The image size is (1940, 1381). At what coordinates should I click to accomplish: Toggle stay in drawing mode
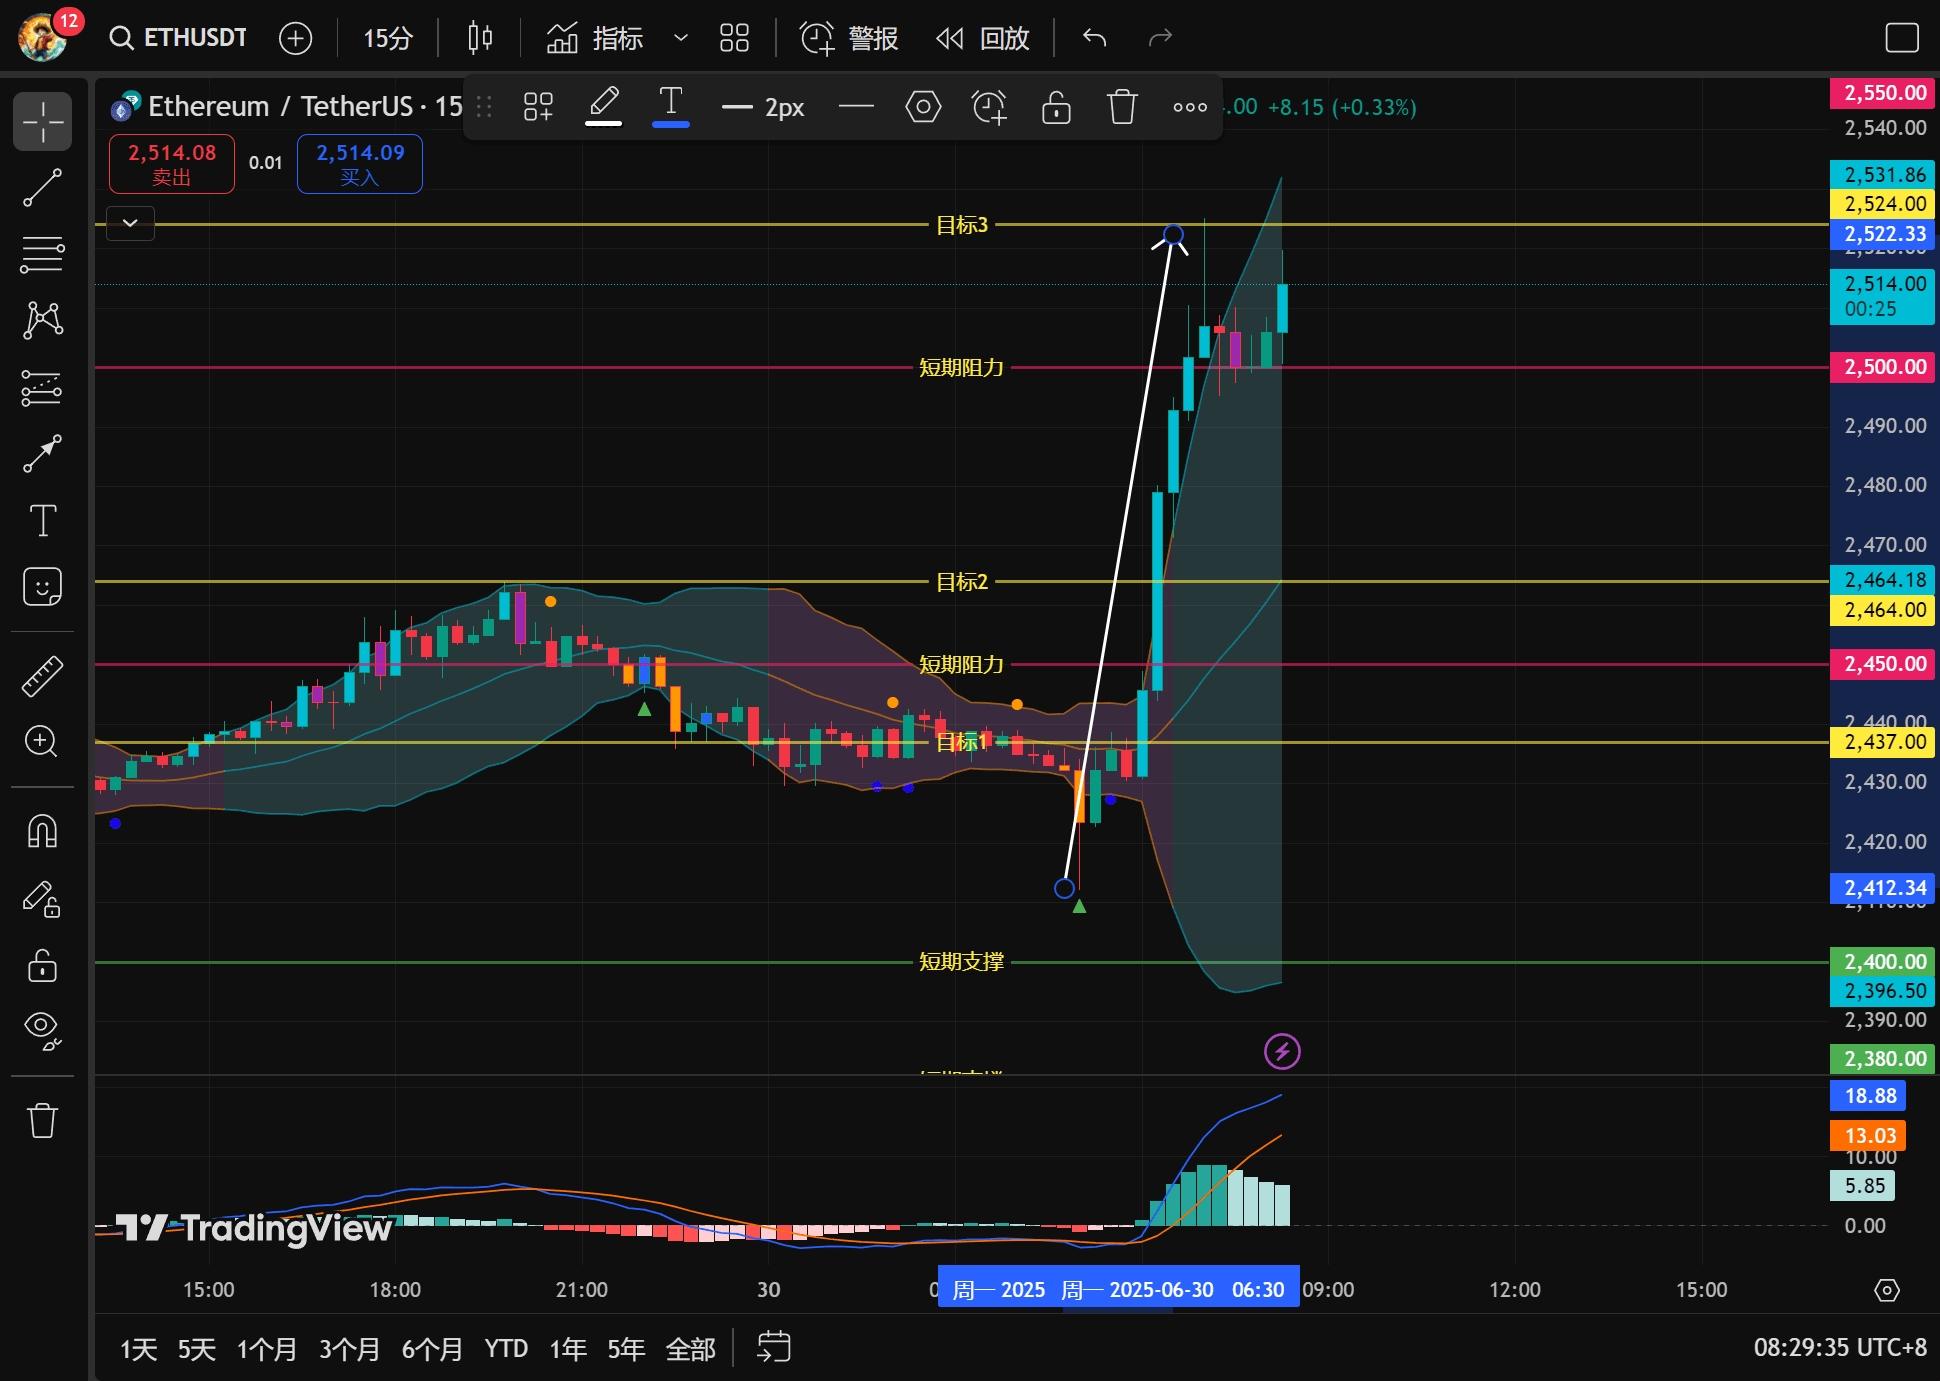pyautogui.click(x=42, y=899)
